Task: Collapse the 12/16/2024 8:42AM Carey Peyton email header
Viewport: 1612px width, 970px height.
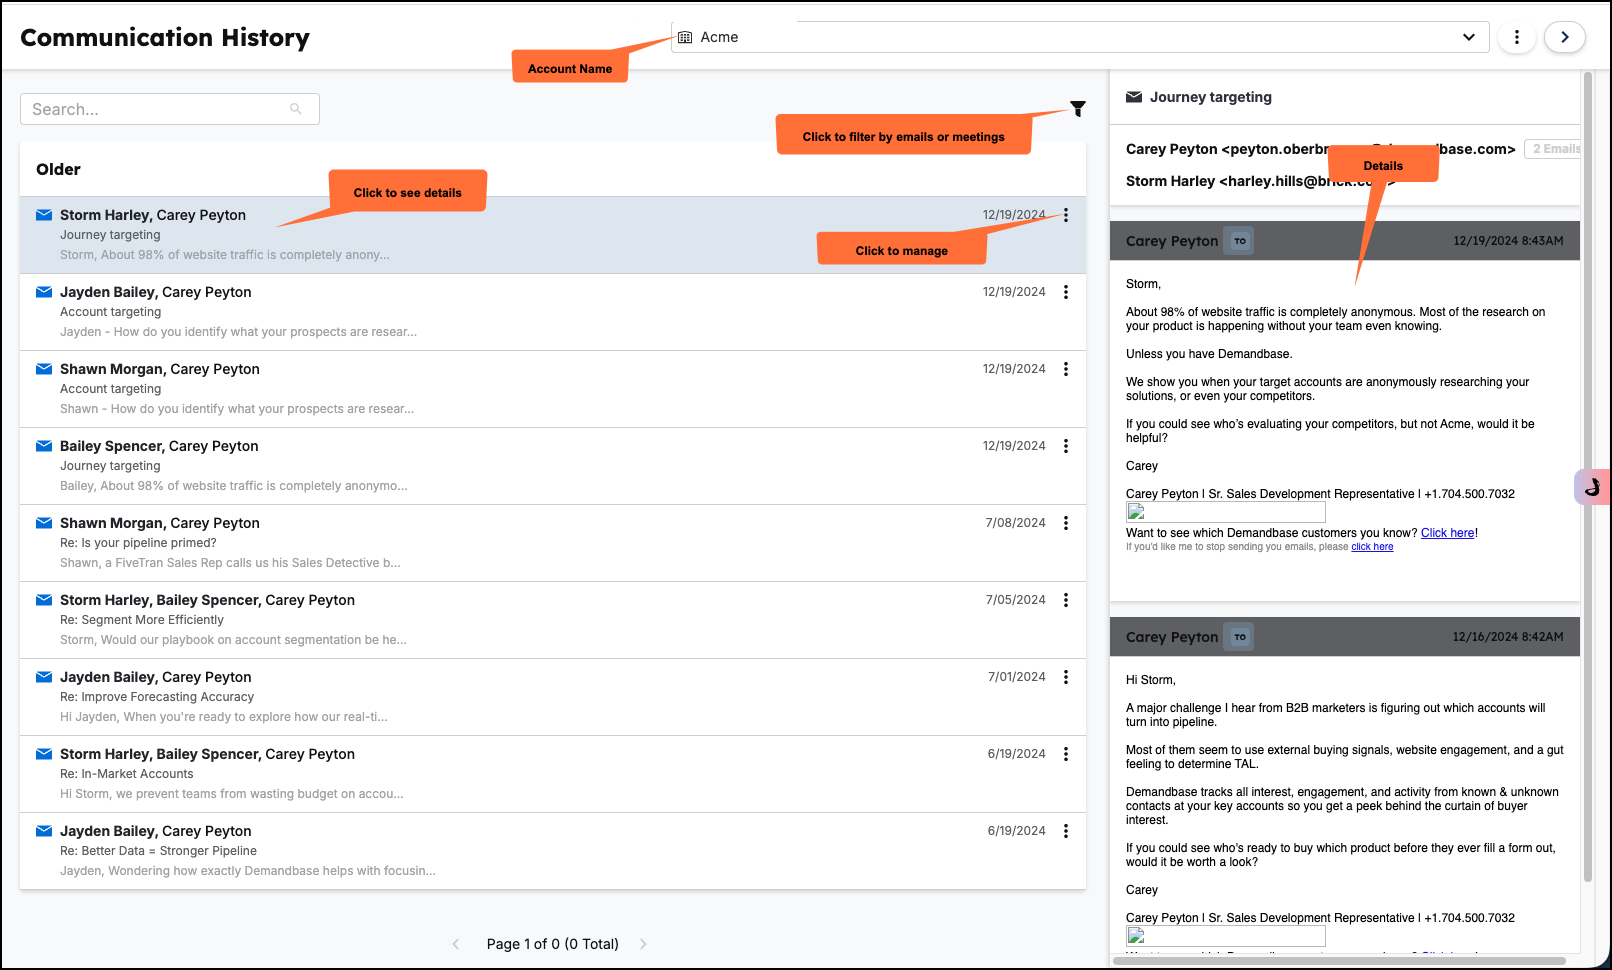Action: pyautogui.click(x=1345, y=637)
